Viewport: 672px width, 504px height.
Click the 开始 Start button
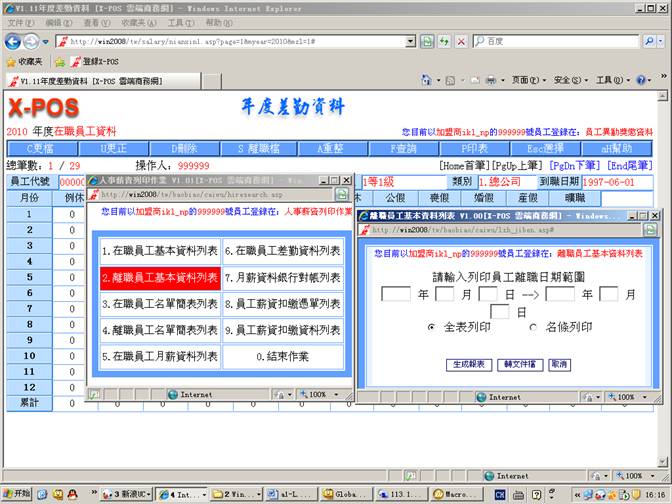coord(17,494)
